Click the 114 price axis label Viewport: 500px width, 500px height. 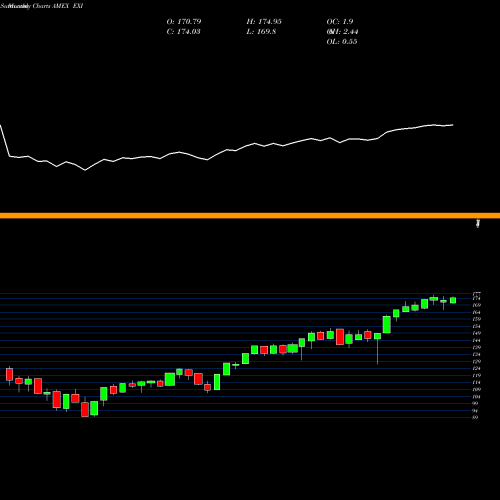[x=476, y=383]
